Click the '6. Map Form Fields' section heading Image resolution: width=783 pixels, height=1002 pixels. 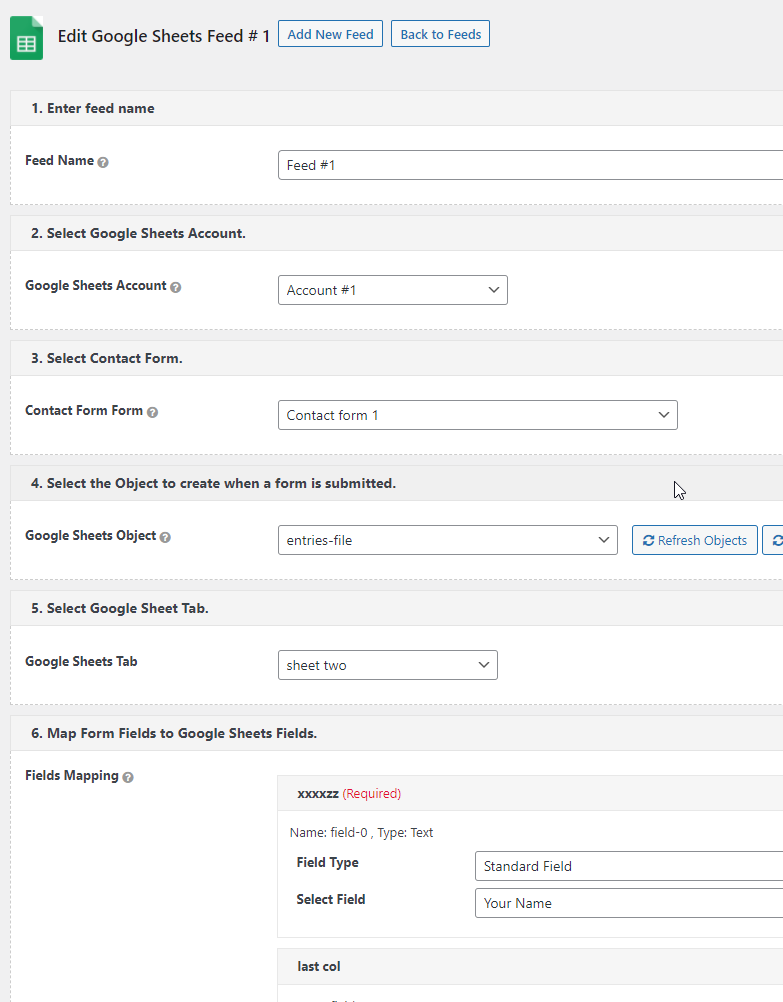coord(174,733)
